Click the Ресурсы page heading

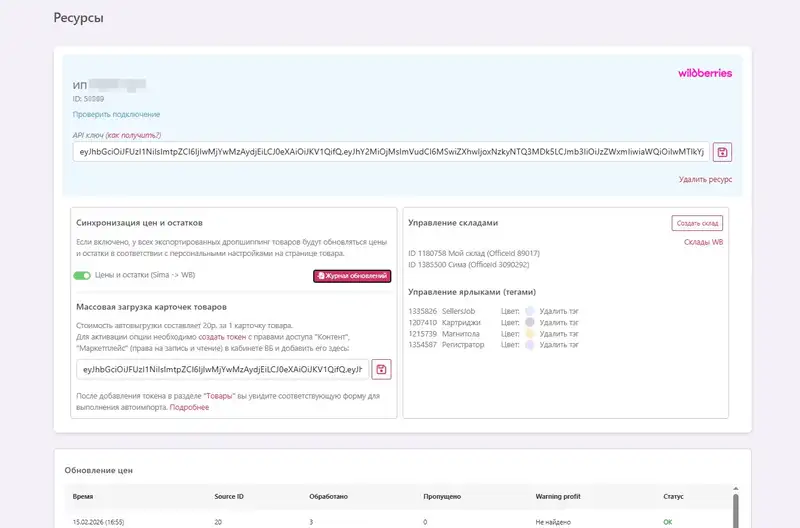(x=79, y=17)
